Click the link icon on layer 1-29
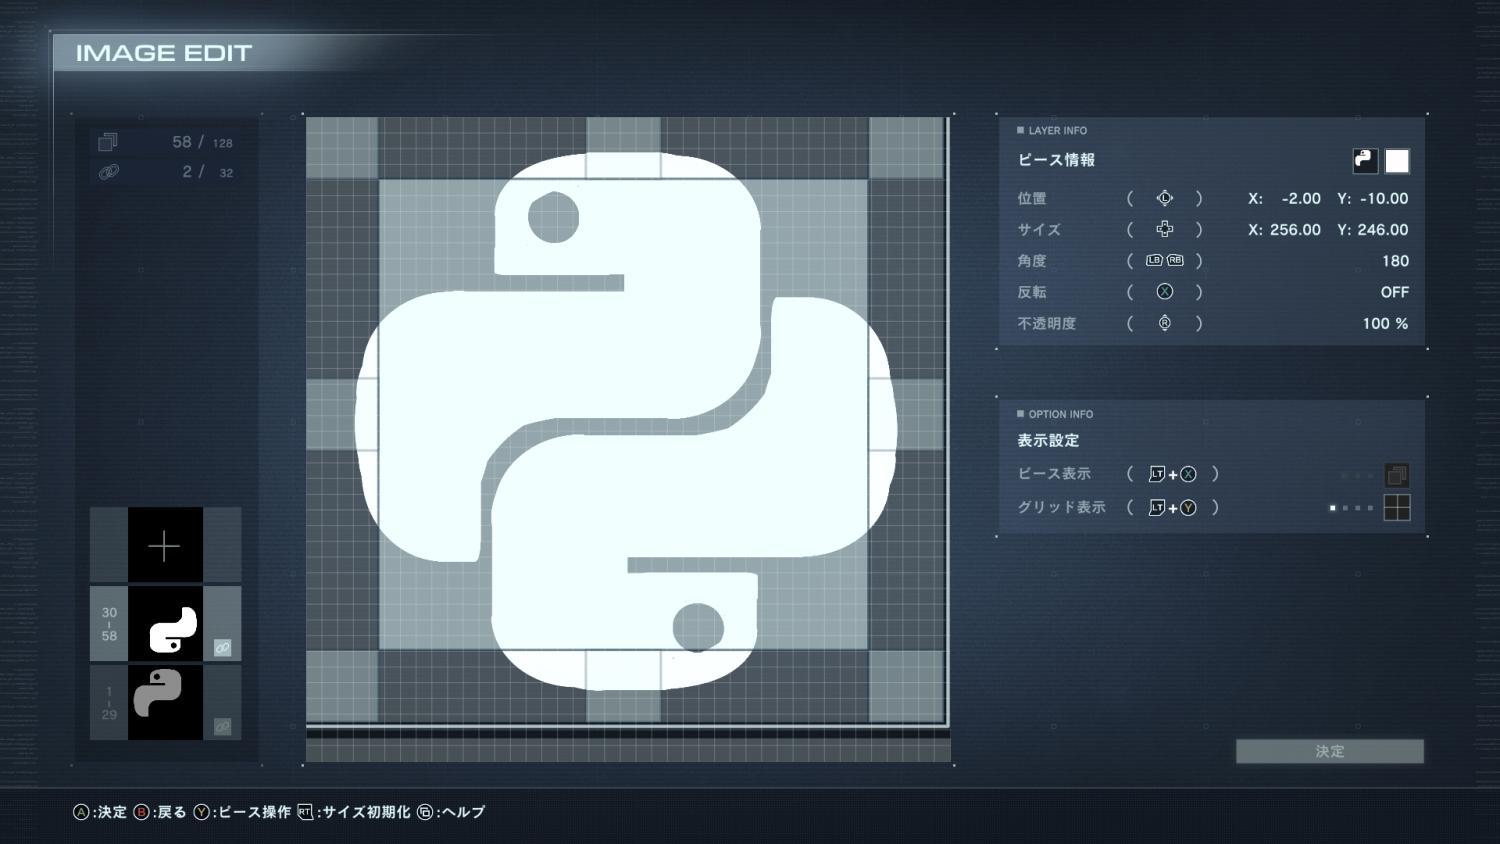 pos(222,726)
